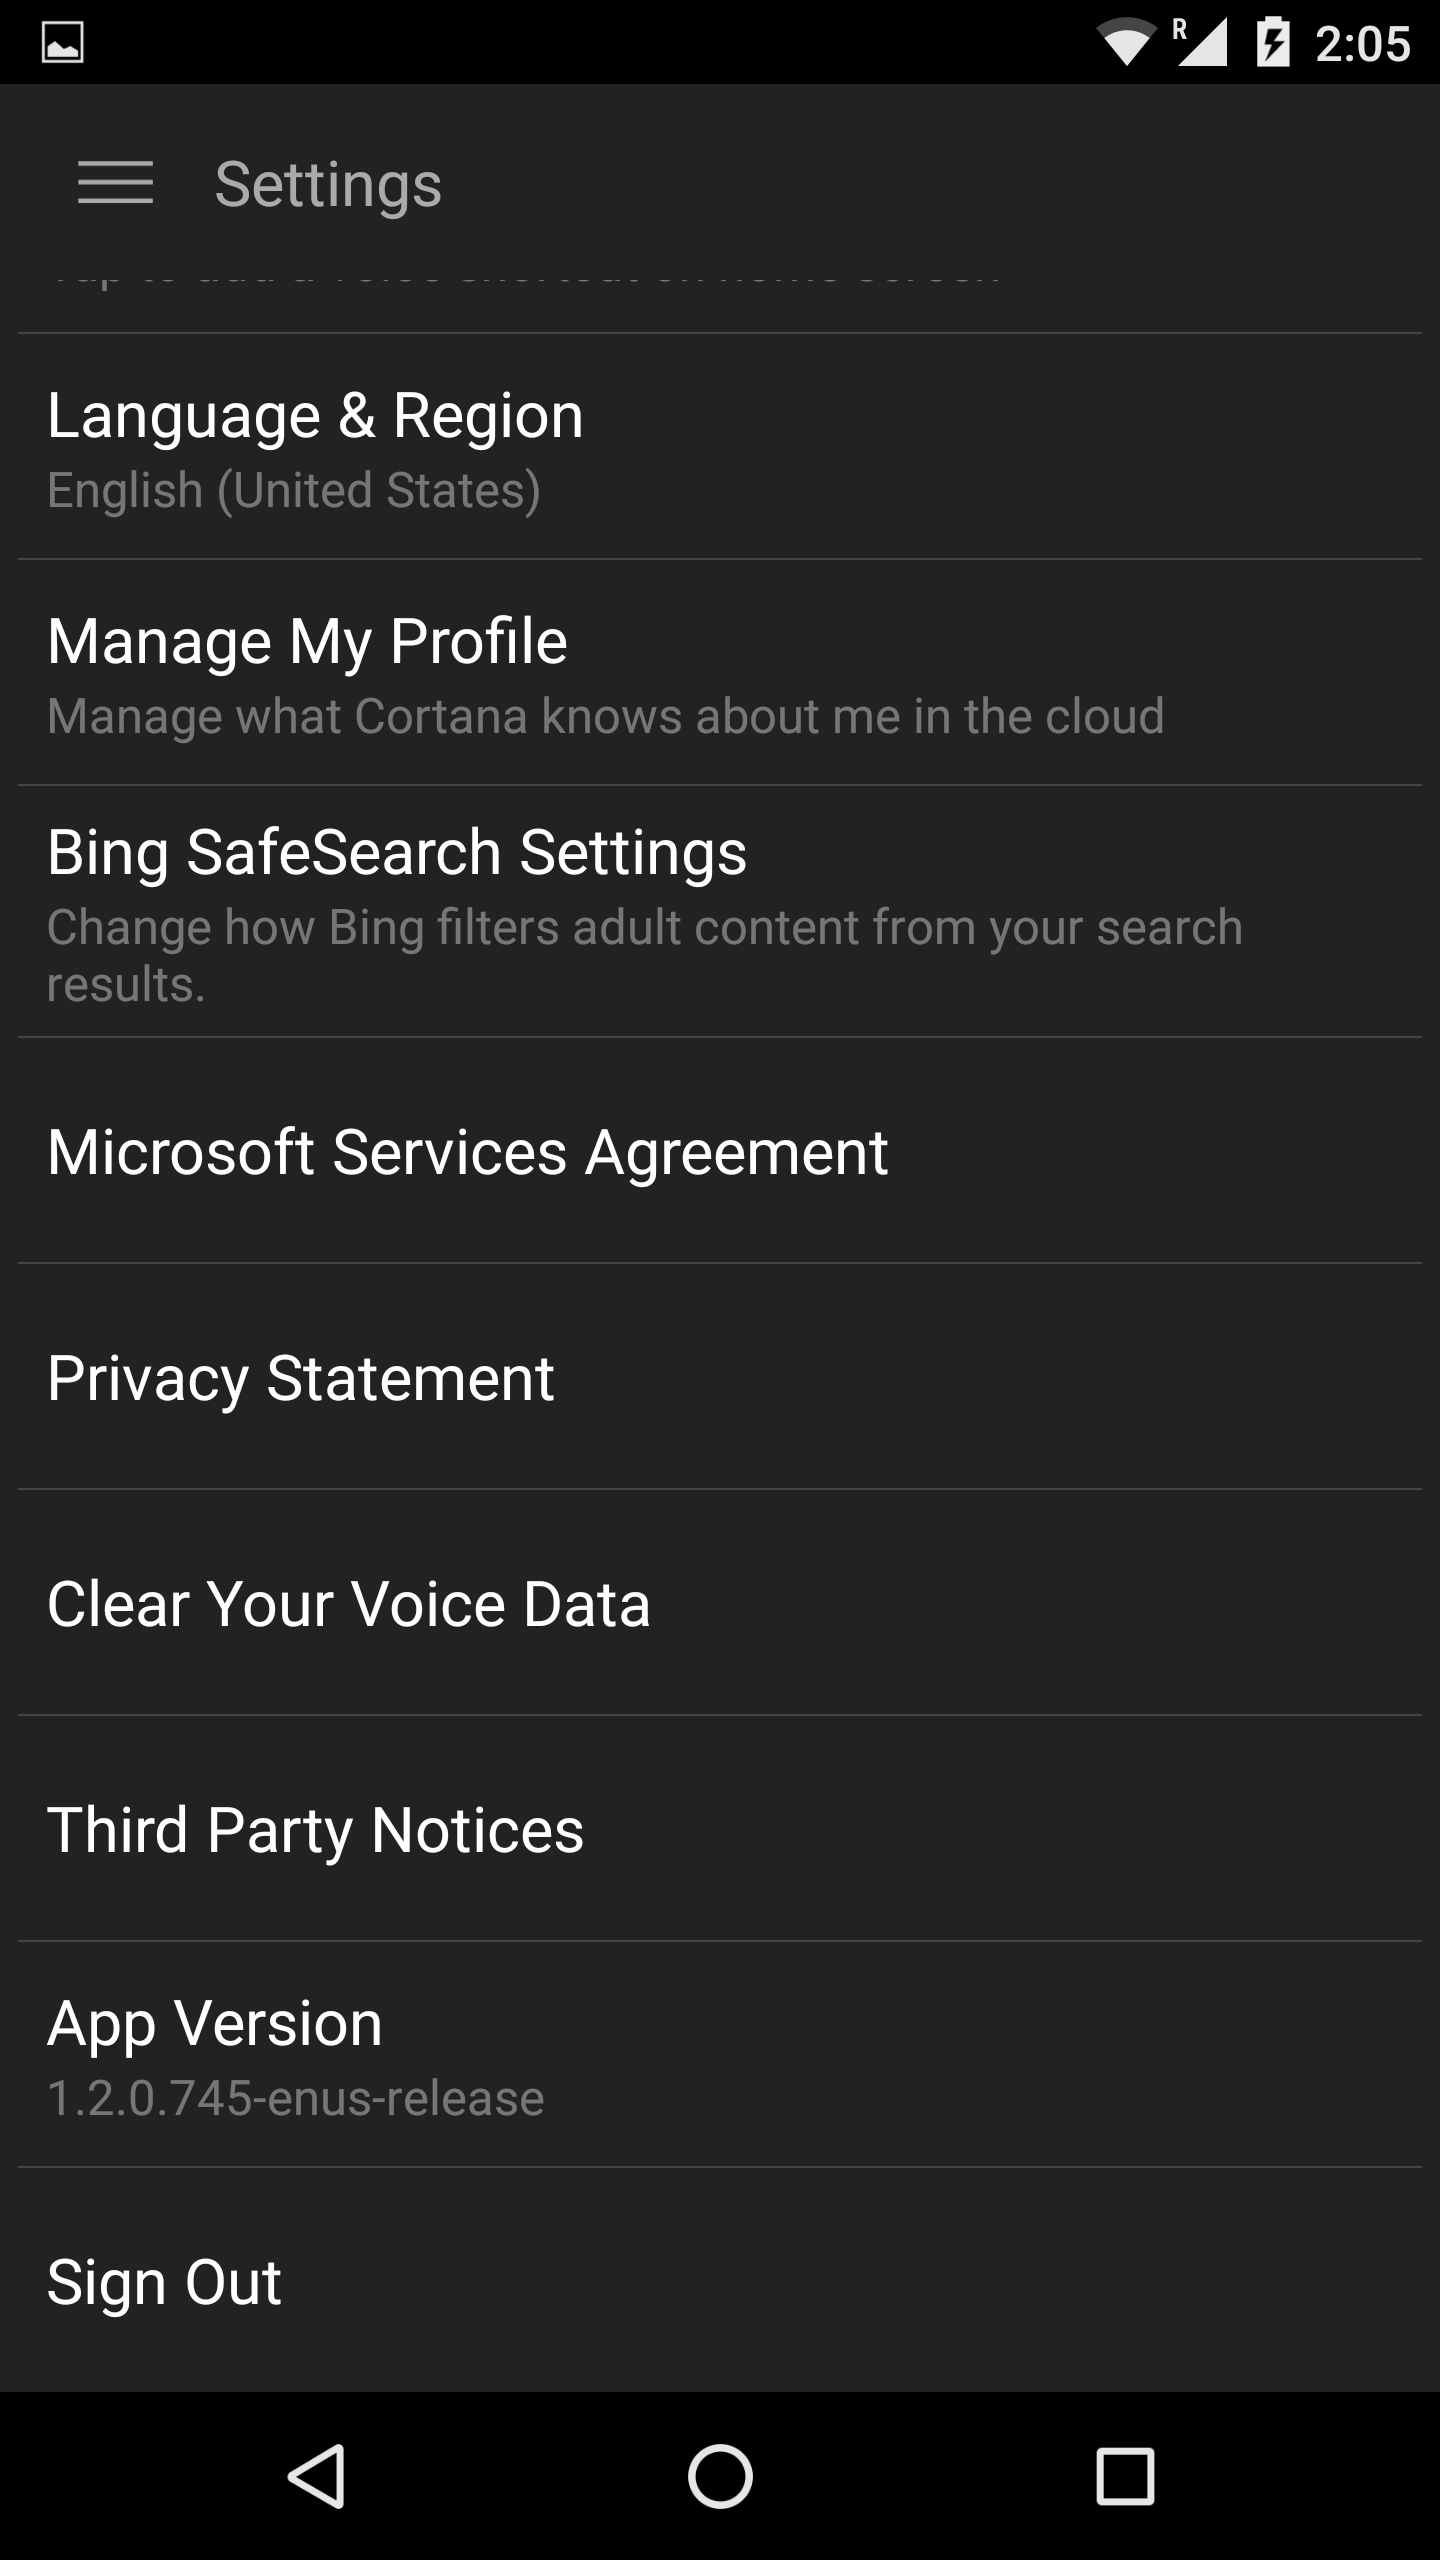Sign Out of the account
The height and width of the screenshot is (2560, 1440).
[x=720, y=2282]
